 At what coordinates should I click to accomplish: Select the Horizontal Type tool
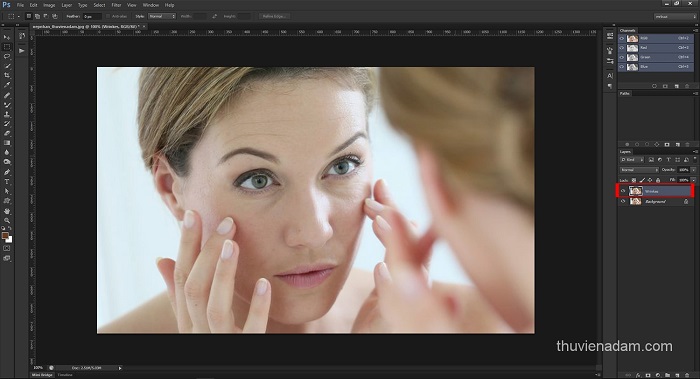pyautogui.click(x=7, y=182)
